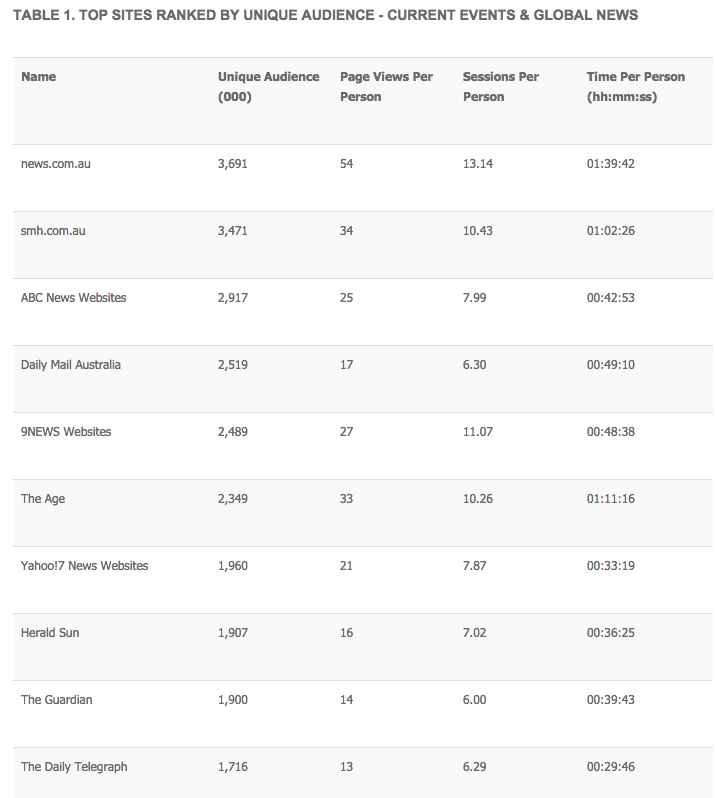716x798 pixels.
Task: Select the 01:11:16 time value for The Age
Action: pos(611,499)
